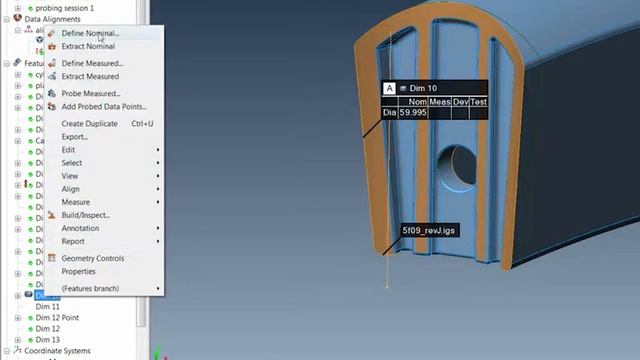This screenshot has width=640, height=360.
Task: Click the tree panel vertical scrollbar
Action: click(141, 163)
